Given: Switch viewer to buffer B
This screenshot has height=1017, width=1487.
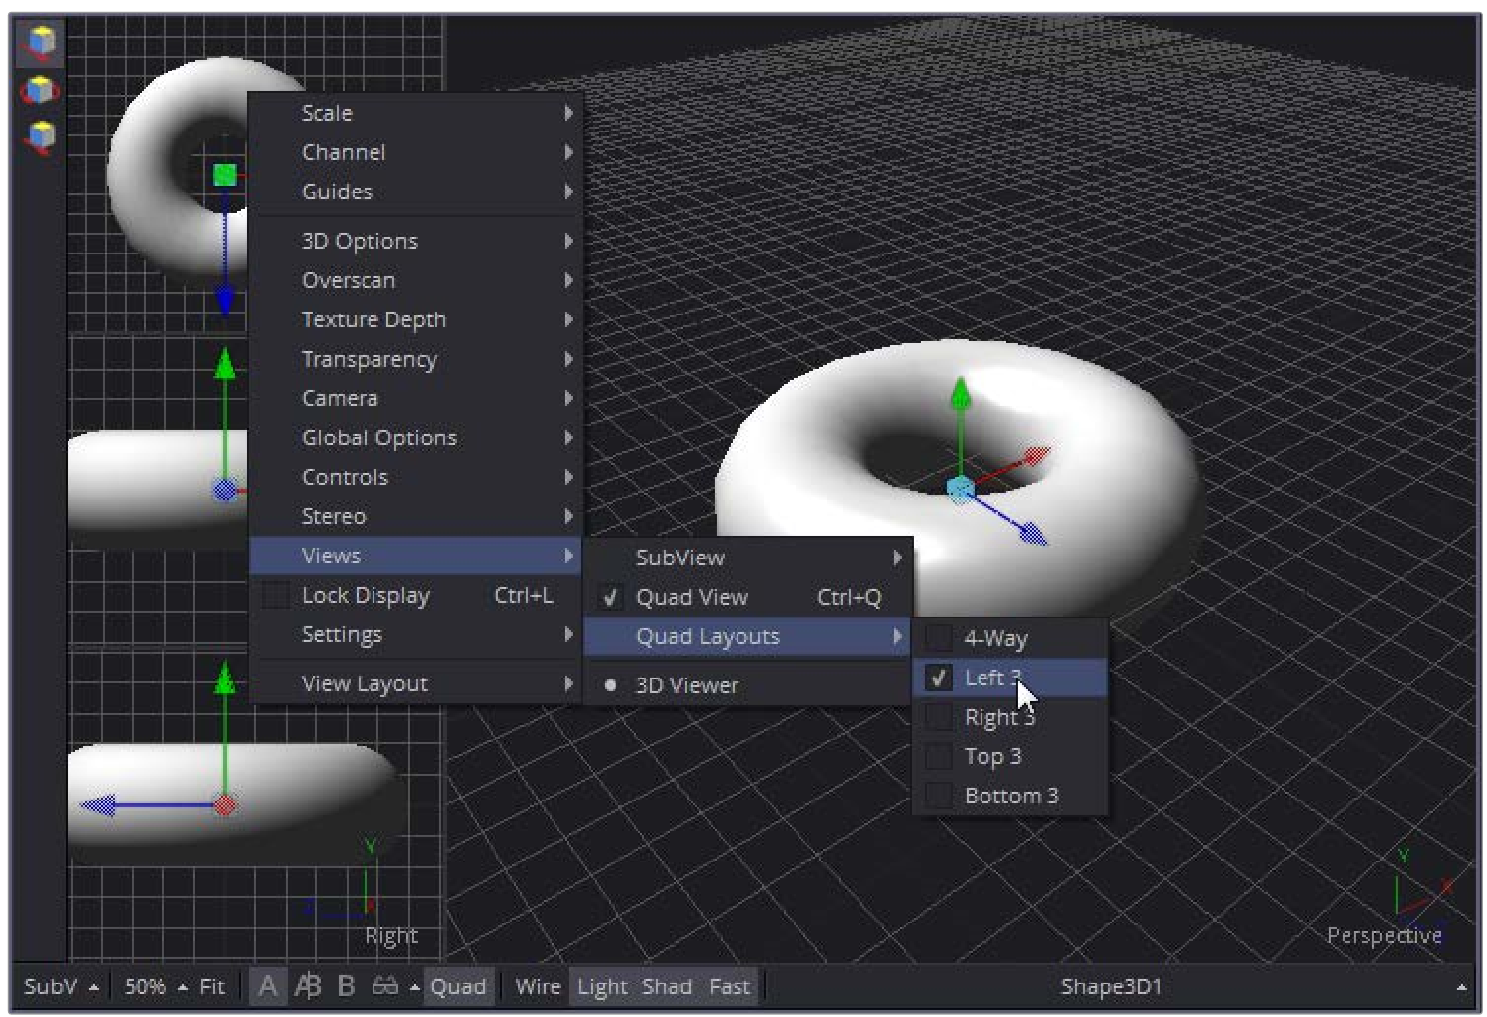Looking at the screenshot, I should (x=346, y=986).
